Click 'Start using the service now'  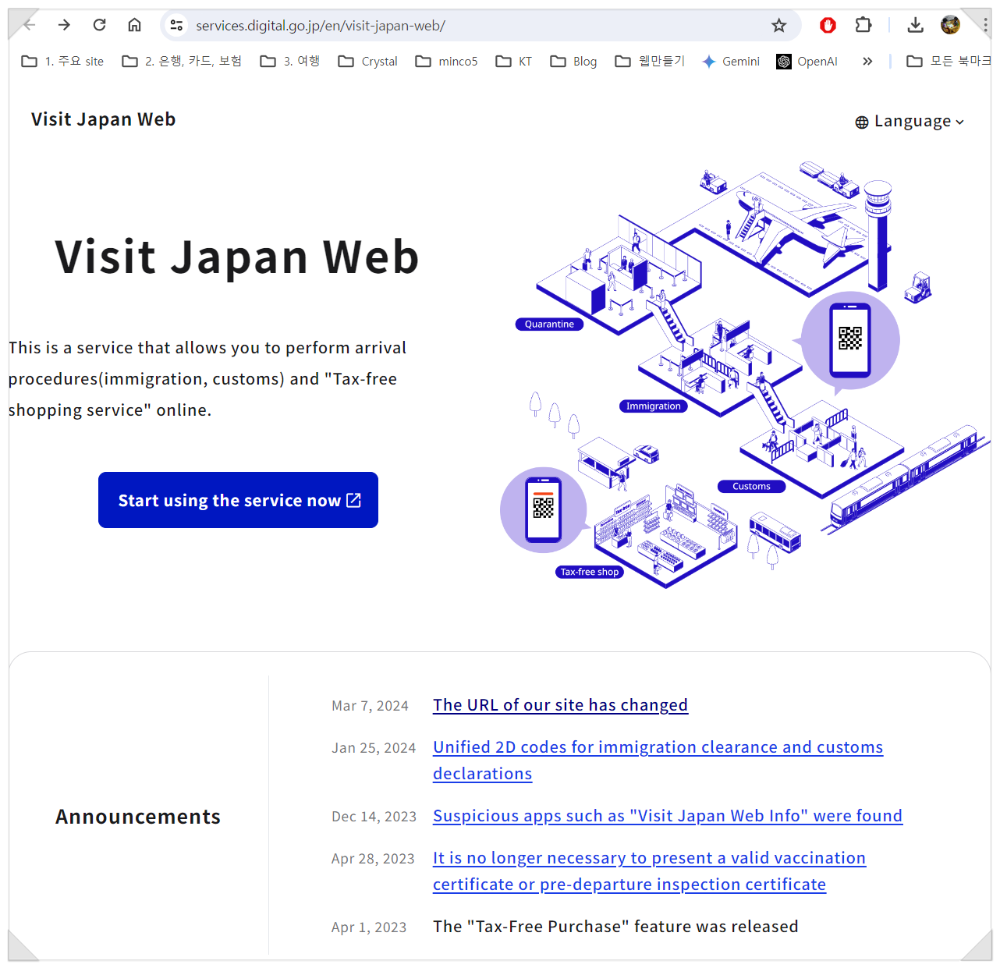pyautogui.click(x=237, y=500)
